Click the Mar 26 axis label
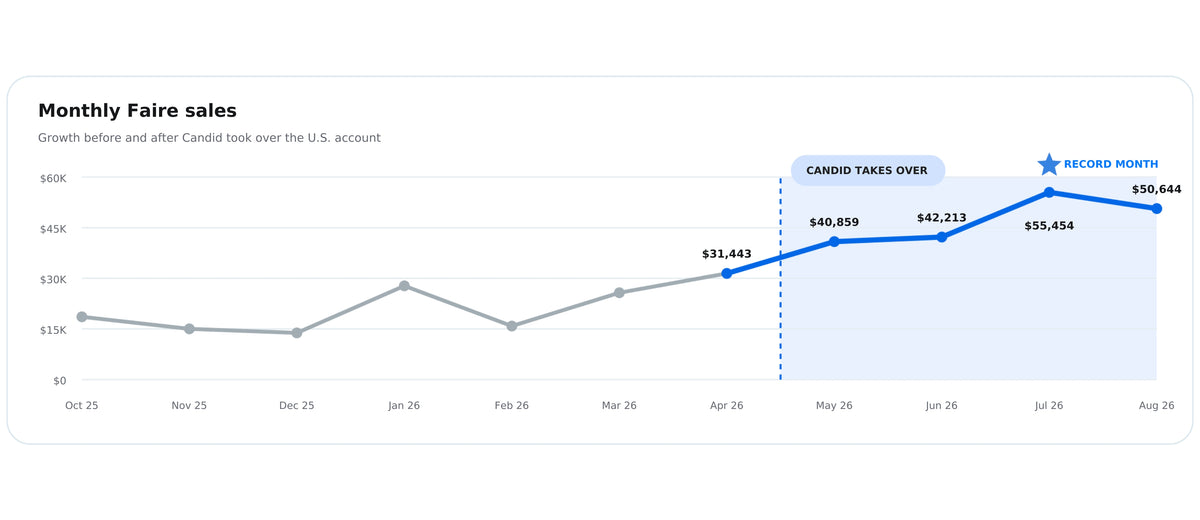Screen dimensions: 1200x520 619,406
